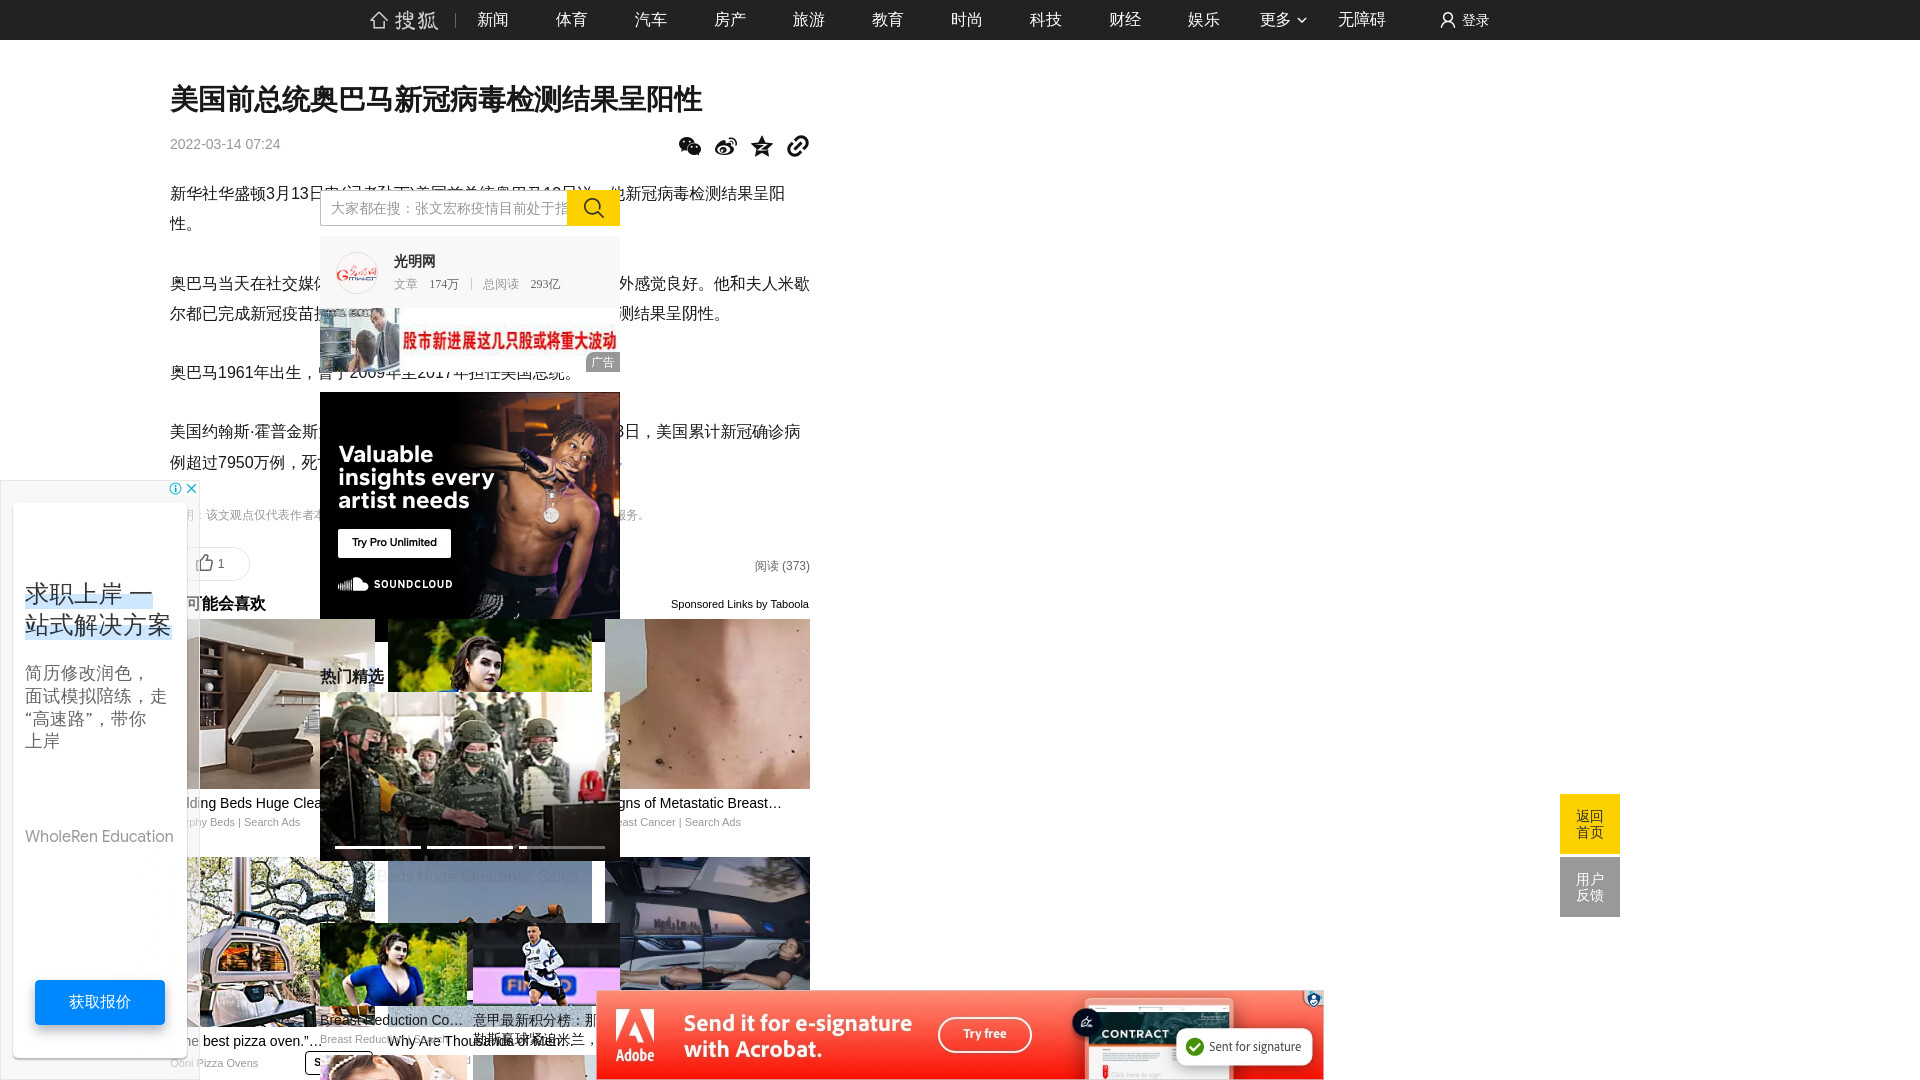This screenshot has height=1080, width=1920.
Task: Open 用户反馈 feedback button
Action: (x=1590, y=887)
